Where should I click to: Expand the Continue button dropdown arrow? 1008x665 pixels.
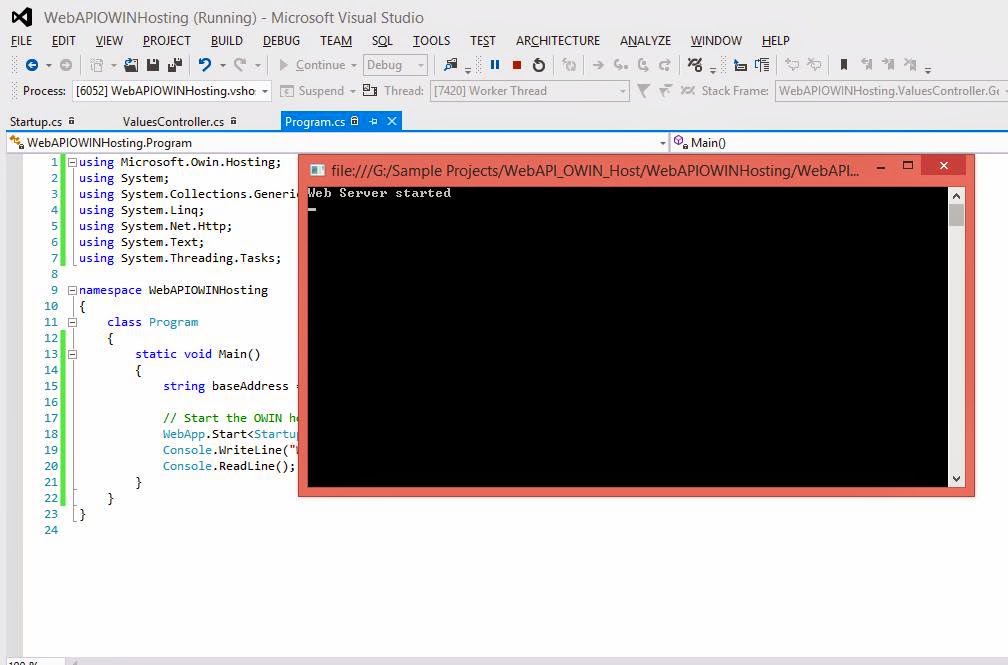point(354,66)
